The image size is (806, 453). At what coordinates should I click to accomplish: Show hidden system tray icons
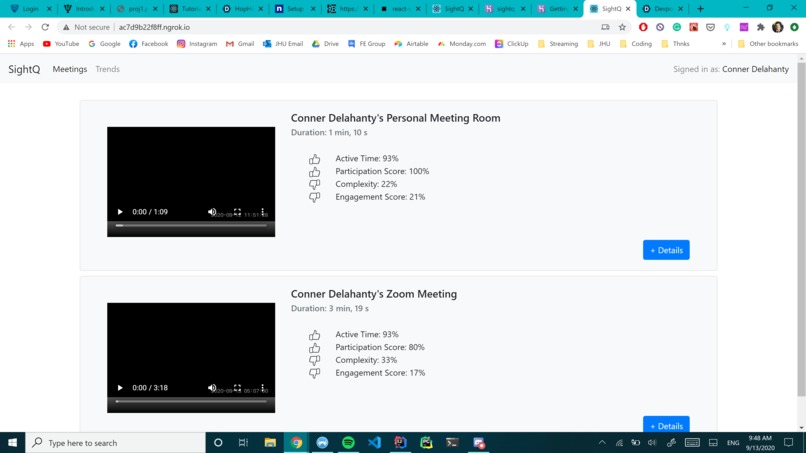pyautogui.click(x=602, y=443)
